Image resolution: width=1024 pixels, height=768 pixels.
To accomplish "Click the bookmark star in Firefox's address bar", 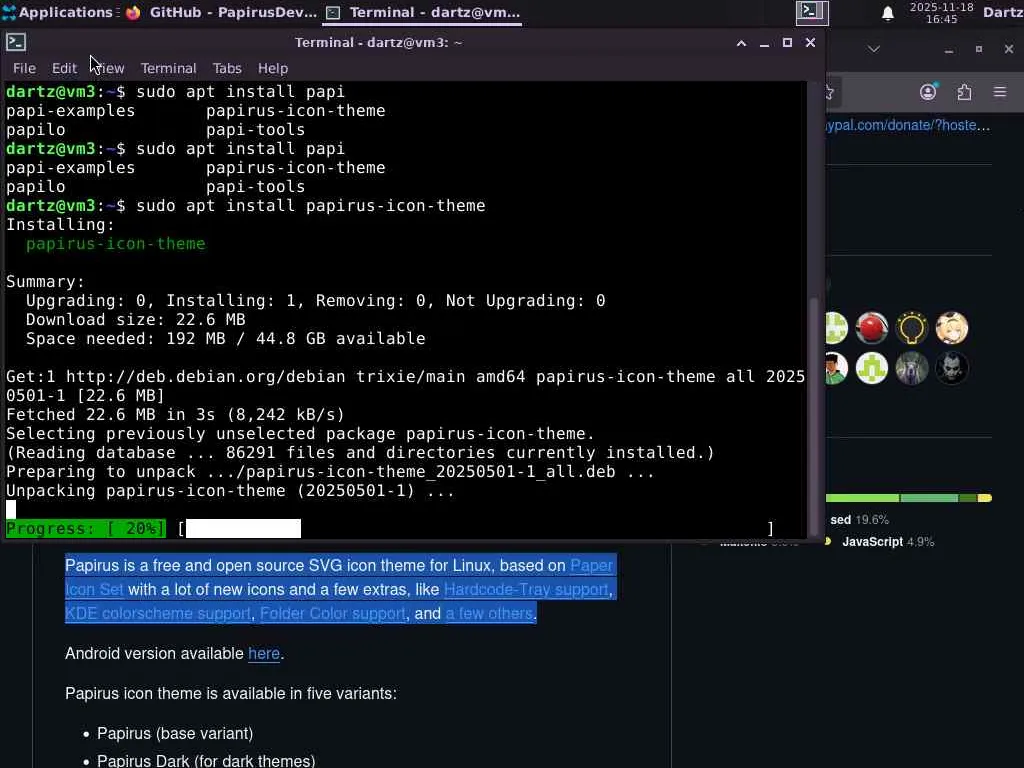I will pyautogui.click(x=830, y=92).
